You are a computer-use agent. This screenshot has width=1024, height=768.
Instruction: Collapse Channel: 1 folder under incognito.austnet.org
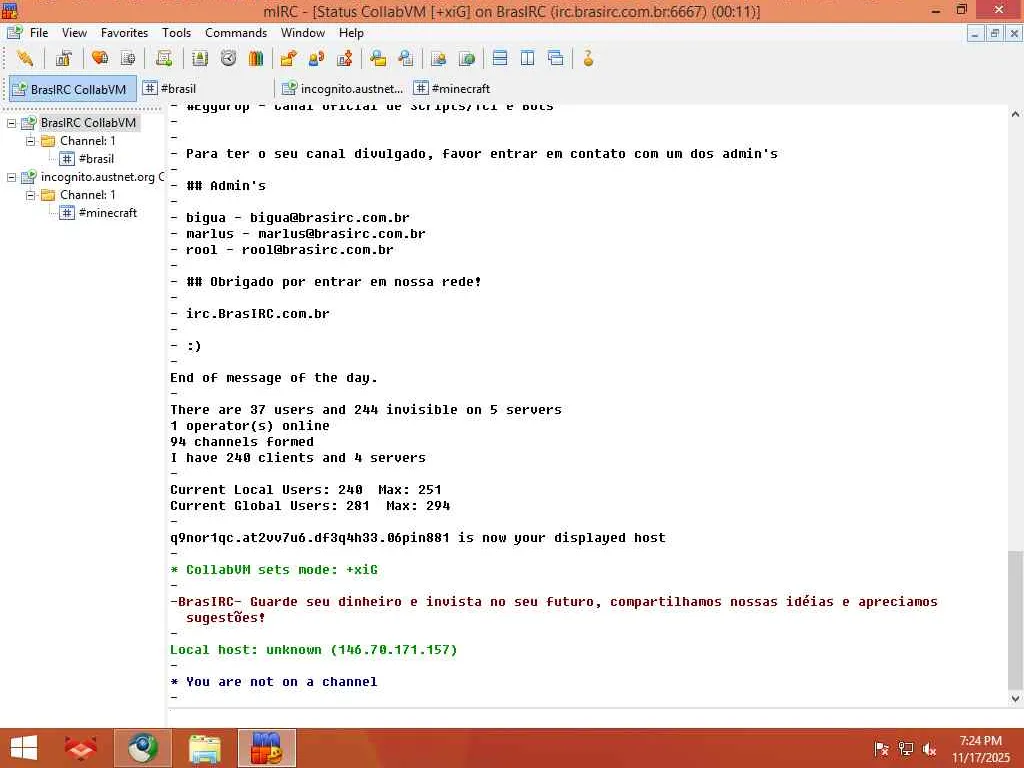pyautogui.click(x=31, y=195)
